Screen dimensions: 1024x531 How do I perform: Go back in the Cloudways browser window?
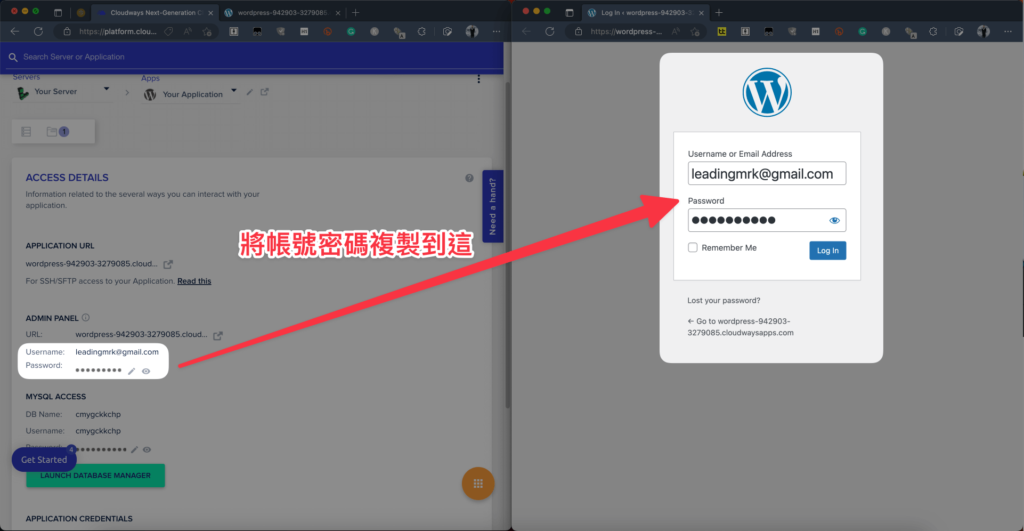click(14, 31)
